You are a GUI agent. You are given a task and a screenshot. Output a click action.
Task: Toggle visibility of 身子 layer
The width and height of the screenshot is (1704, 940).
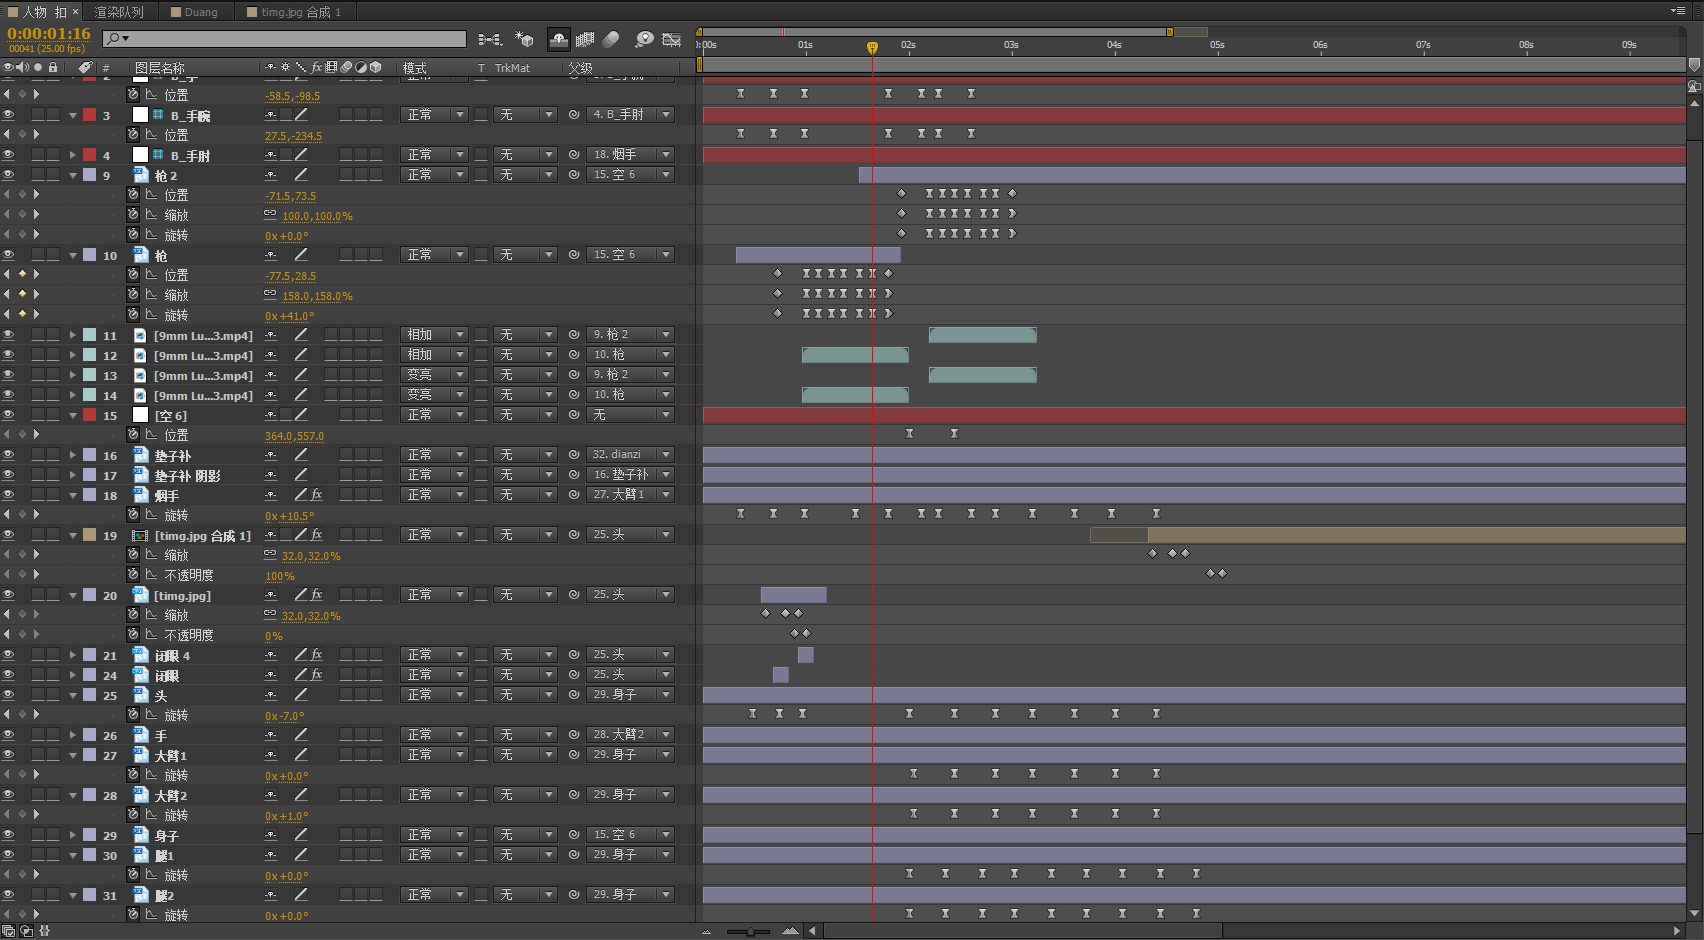(8, 835)
